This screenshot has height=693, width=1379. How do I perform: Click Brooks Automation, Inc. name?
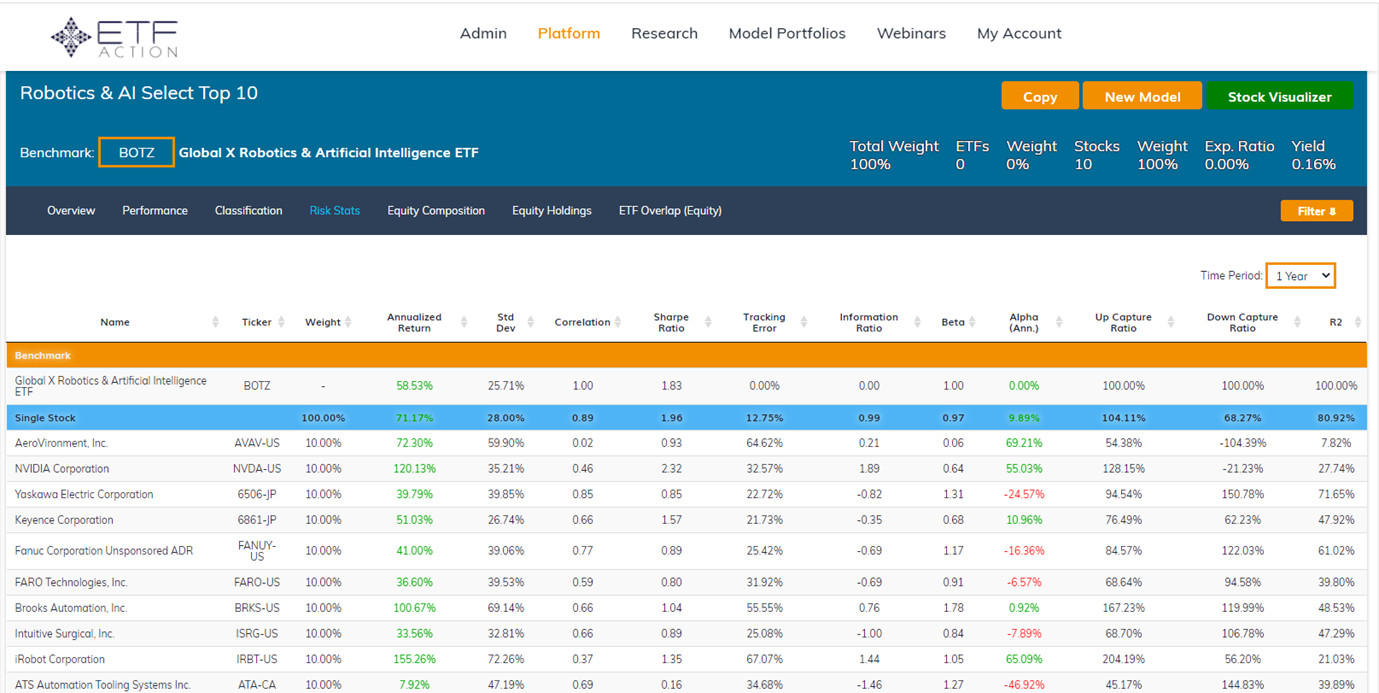click(x=71, y=608)
